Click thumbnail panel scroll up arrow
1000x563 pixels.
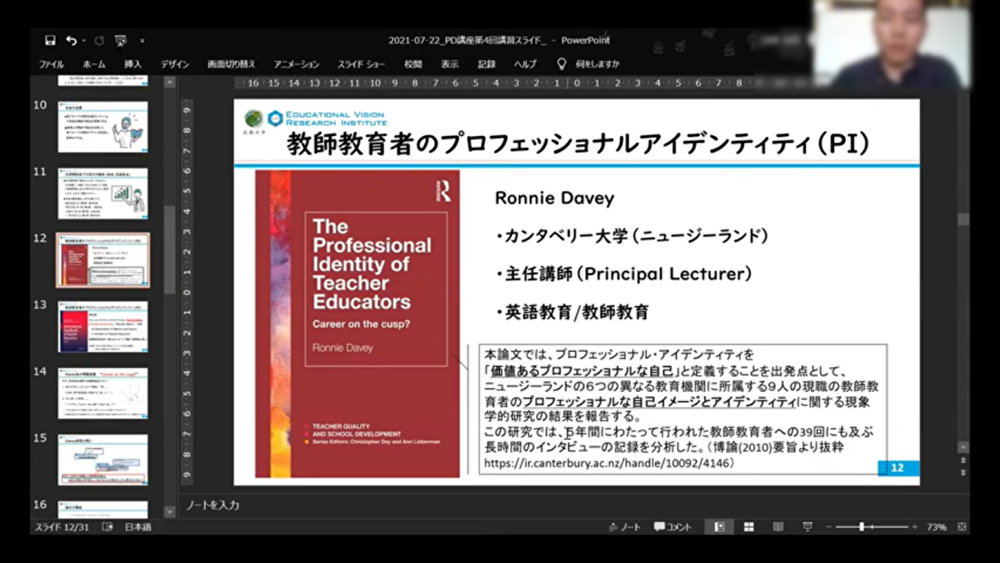[x=170, y=82]
